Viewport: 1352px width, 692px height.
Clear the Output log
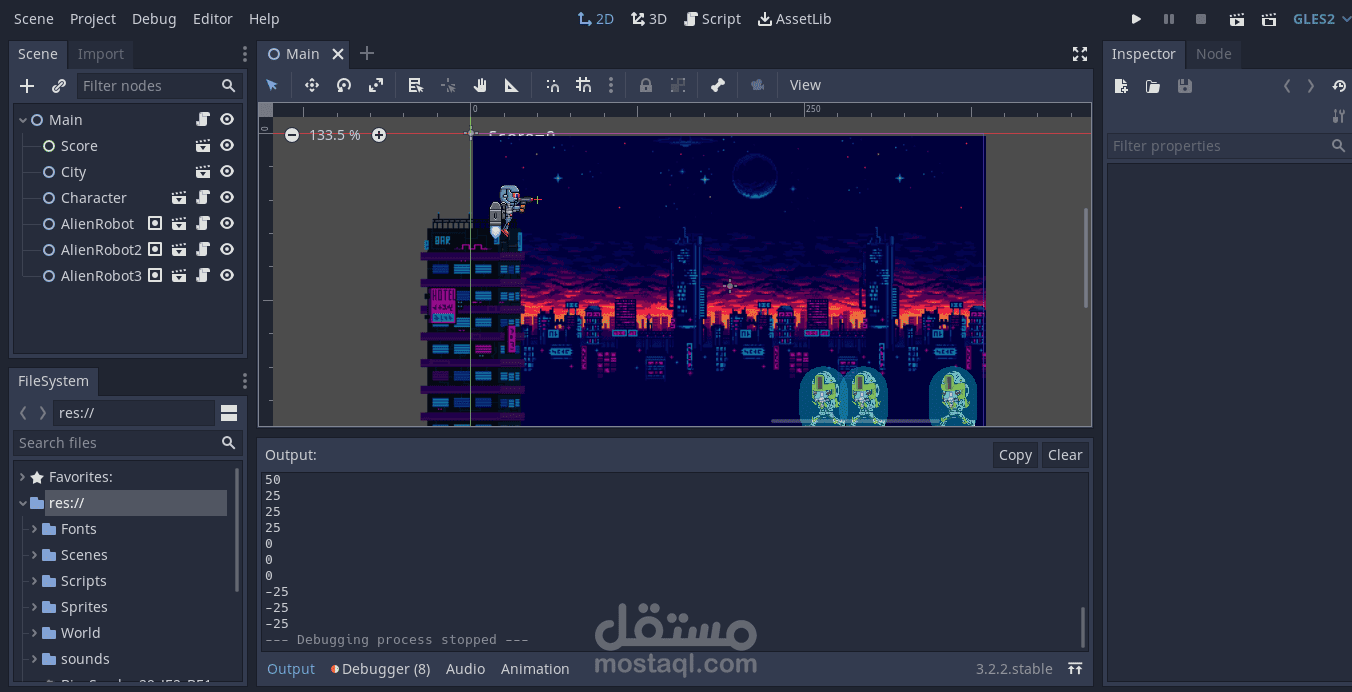(1065, 455)
